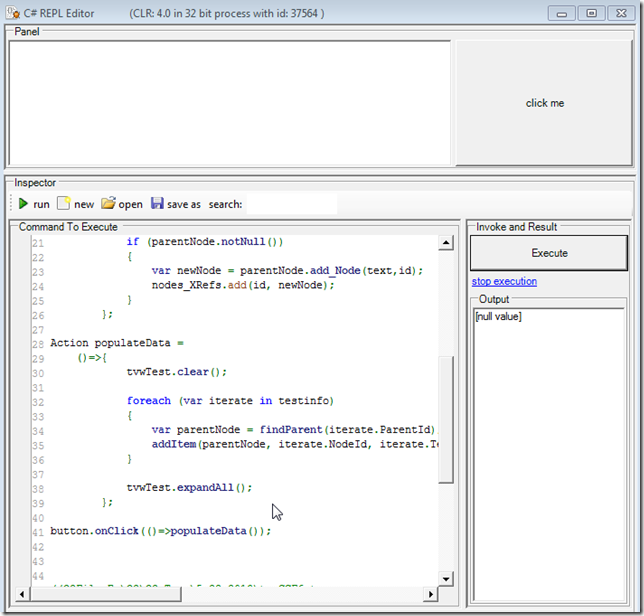Click the 'click me' button
Screen dimensions: 644x616
[x=544, y=103]
